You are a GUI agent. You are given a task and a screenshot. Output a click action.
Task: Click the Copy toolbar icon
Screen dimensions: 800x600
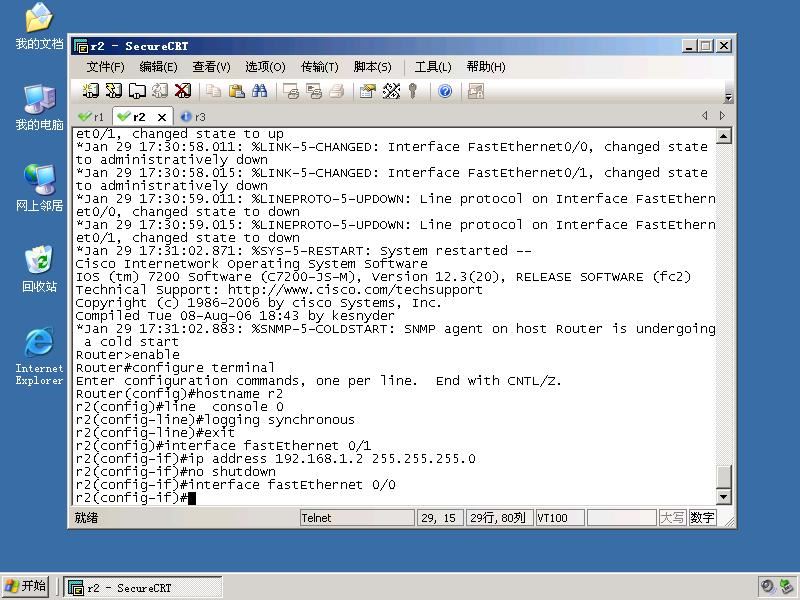(x=213, y=91)
